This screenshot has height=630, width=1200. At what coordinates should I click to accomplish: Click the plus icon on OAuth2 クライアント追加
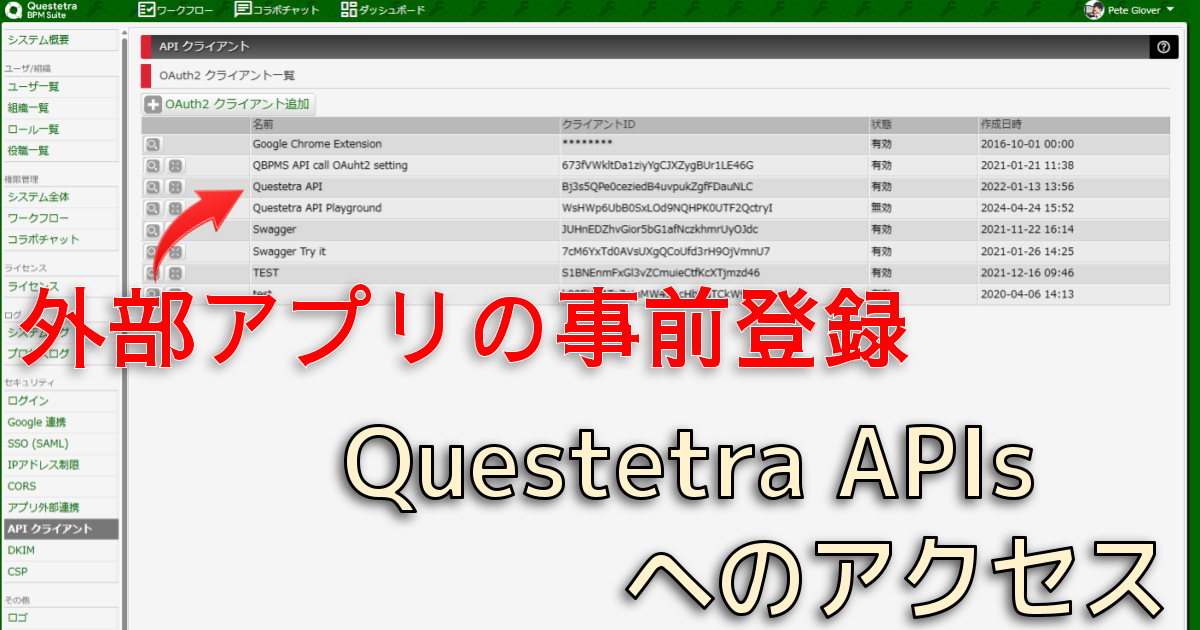coord(153,104)
